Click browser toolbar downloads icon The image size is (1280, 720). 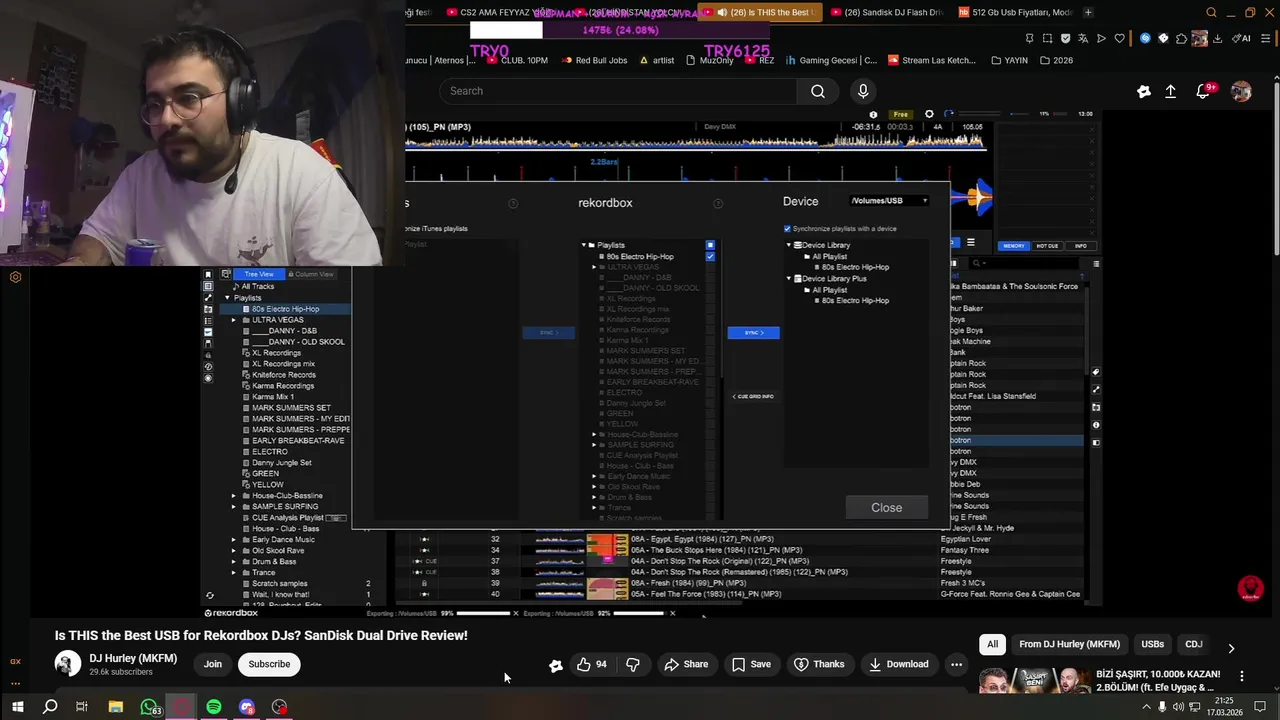point(1218,38)
